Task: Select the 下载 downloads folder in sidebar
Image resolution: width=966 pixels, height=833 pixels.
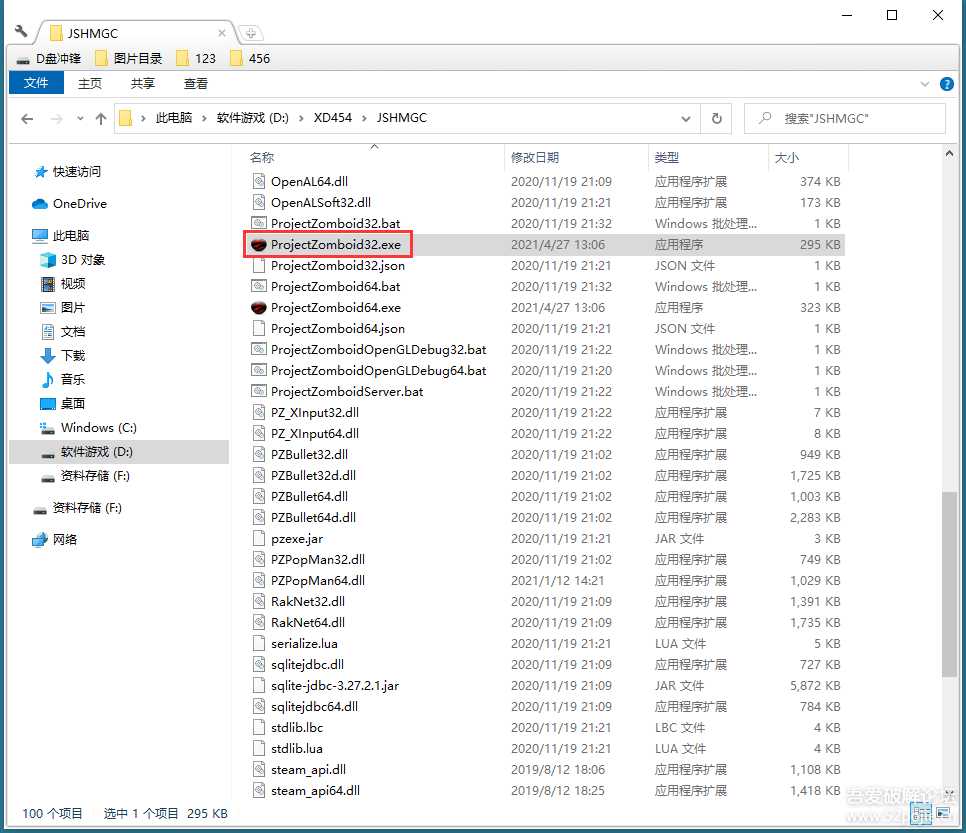Action: point(73,355)
